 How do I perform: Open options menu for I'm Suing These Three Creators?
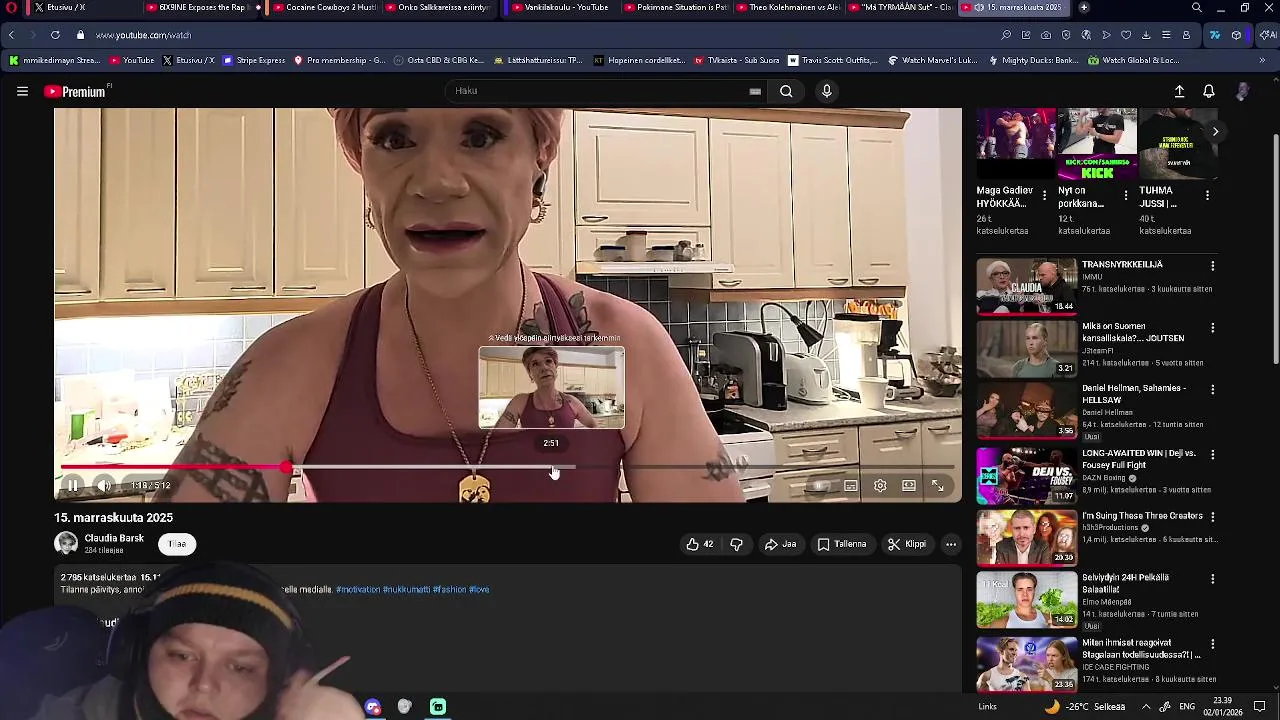pos(1212,517)
